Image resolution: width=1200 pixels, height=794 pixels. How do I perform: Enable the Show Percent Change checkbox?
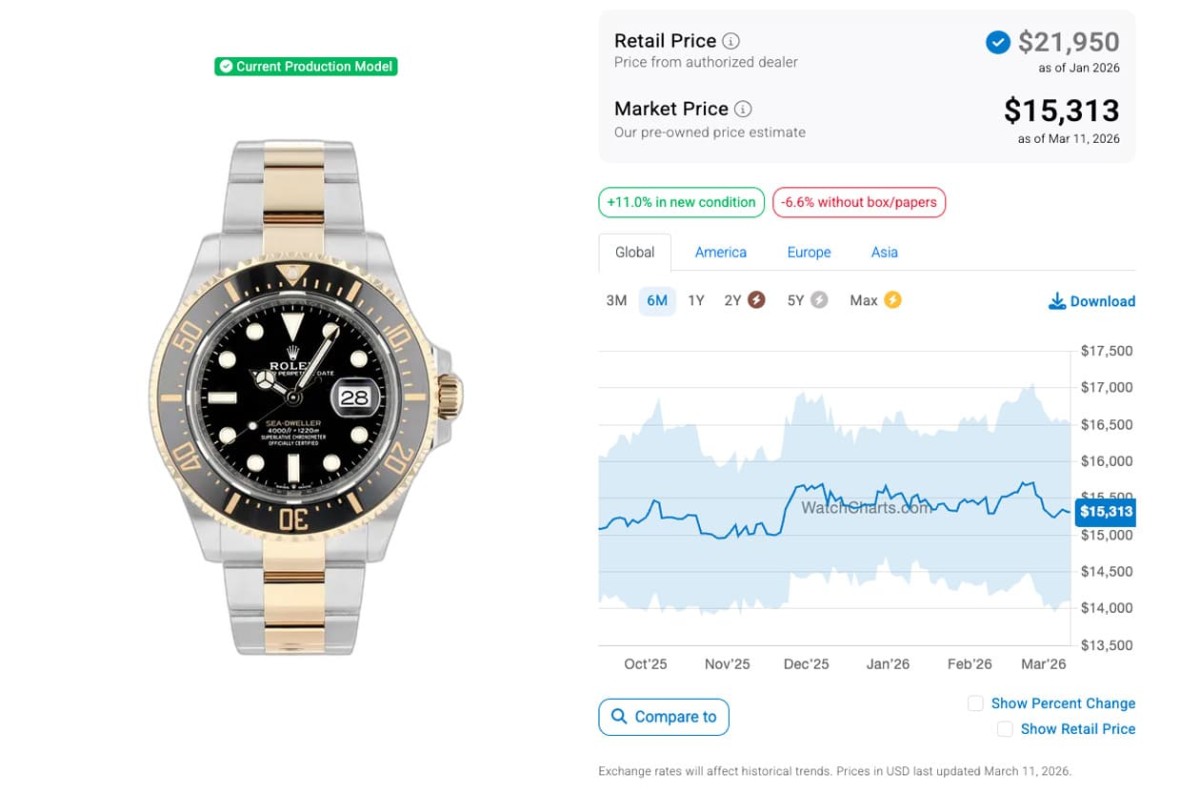point(976,703)
